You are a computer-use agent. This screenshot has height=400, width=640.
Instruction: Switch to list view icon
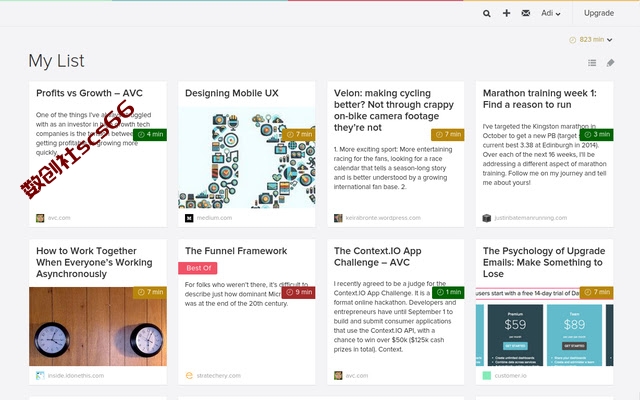click(x=592, y=63)
